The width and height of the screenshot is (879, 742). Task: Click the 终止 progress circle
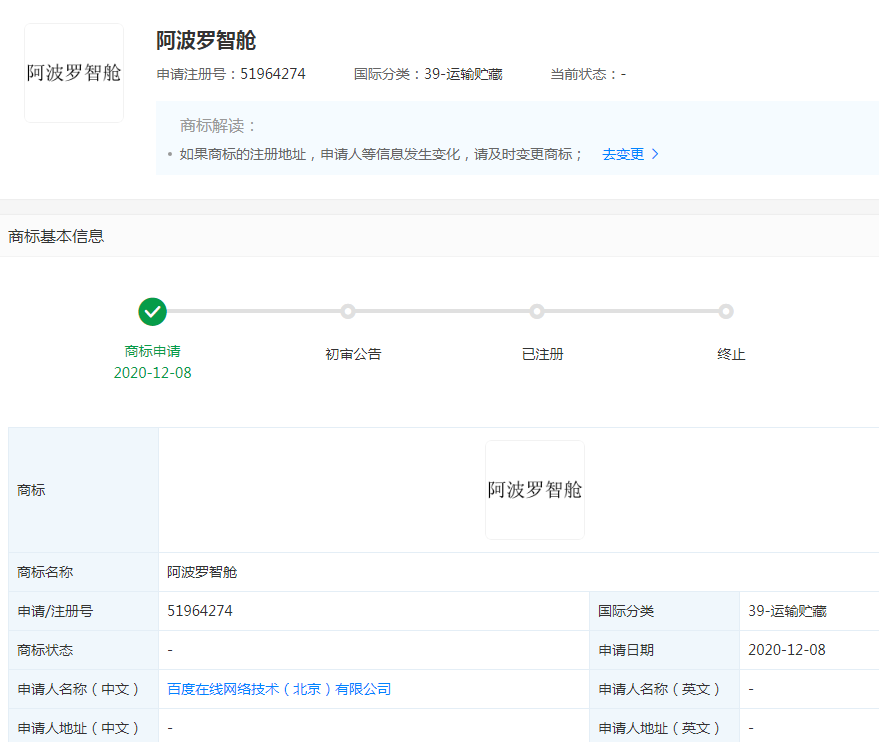(725, 311)
